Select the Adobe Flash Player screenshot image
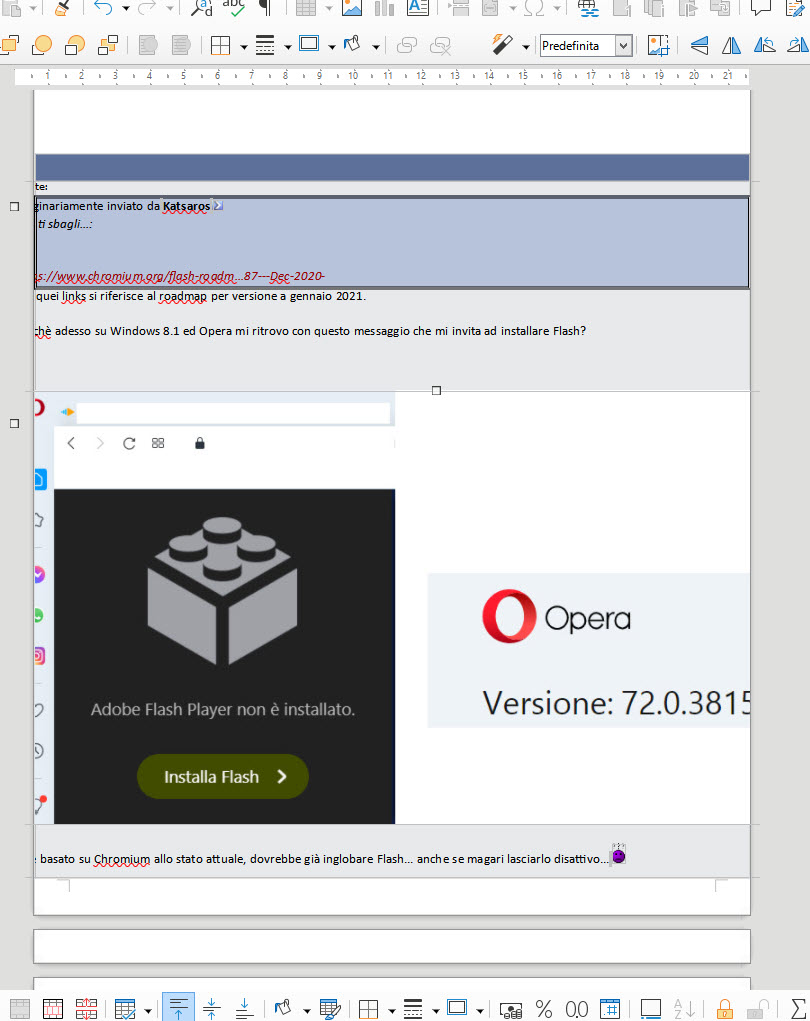810x1021 pixels. click(215, 608)
